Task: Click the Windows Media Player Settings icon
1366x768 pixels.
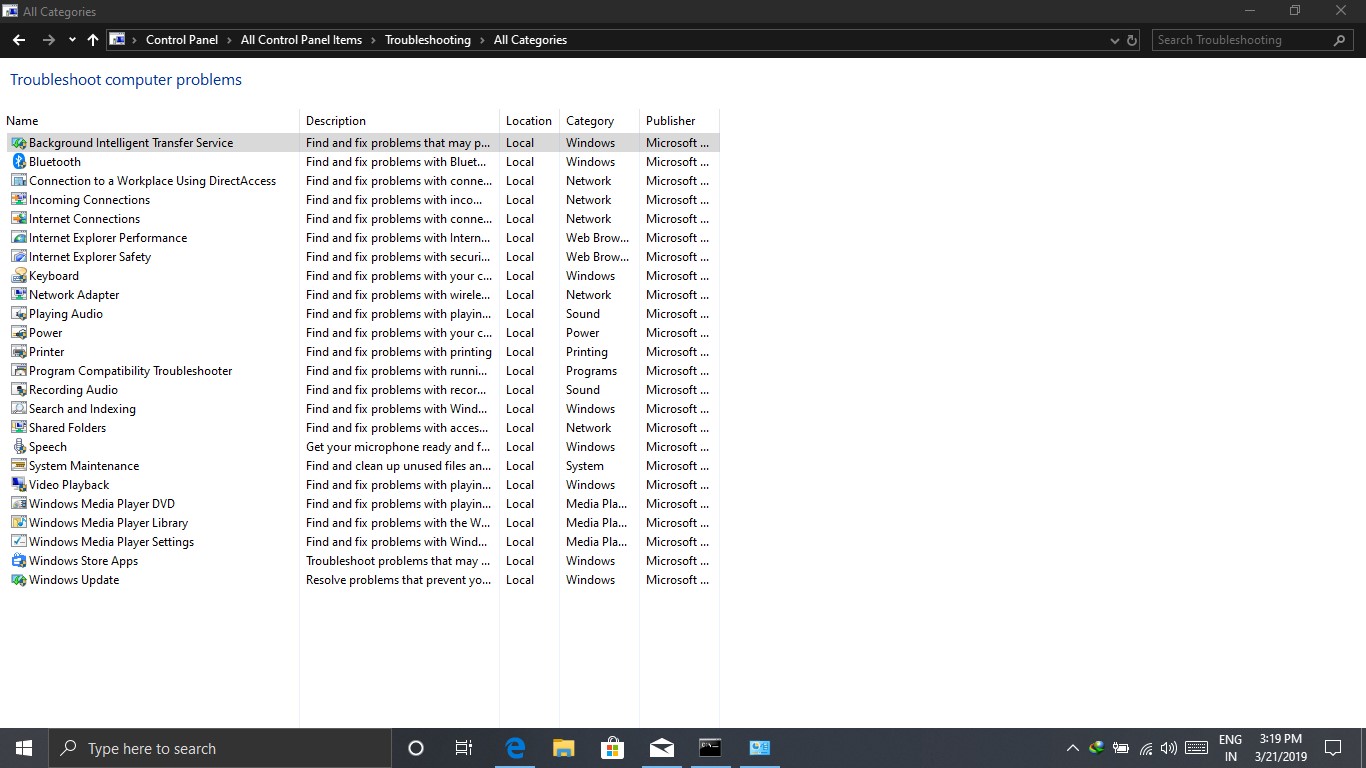Action: point(19,542)
